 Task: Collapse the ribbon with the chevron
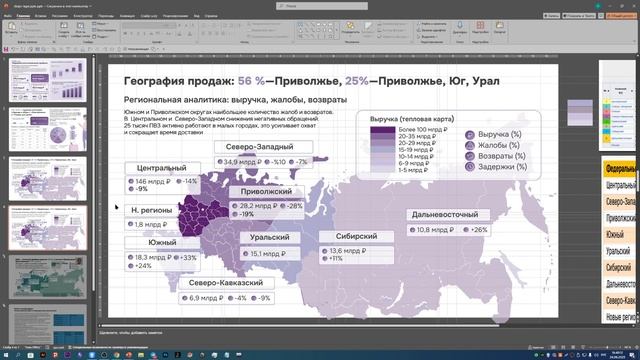(635, 41)
